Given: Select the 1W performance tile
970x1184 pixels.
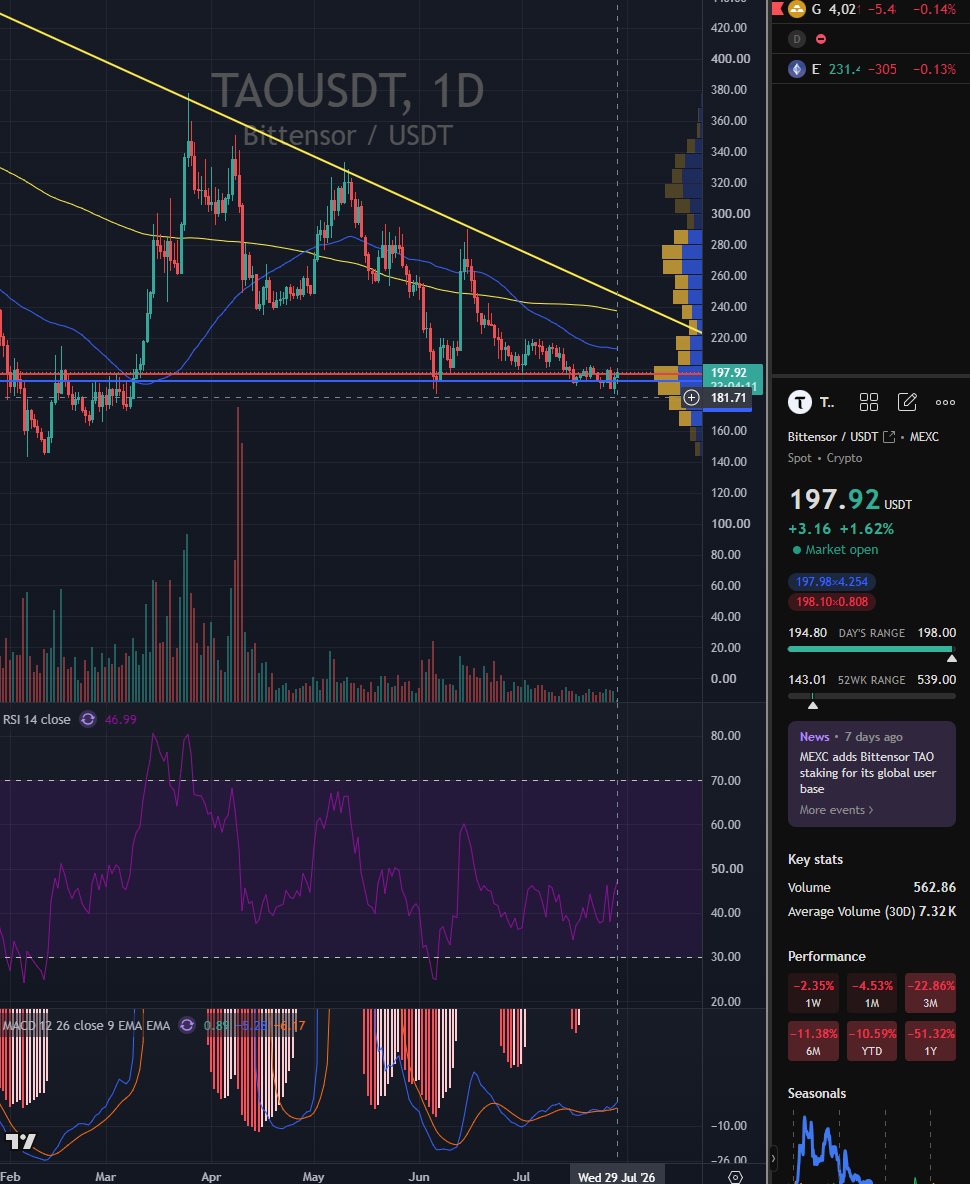Looking at the screenshot, I should click(x=813, y=993).
